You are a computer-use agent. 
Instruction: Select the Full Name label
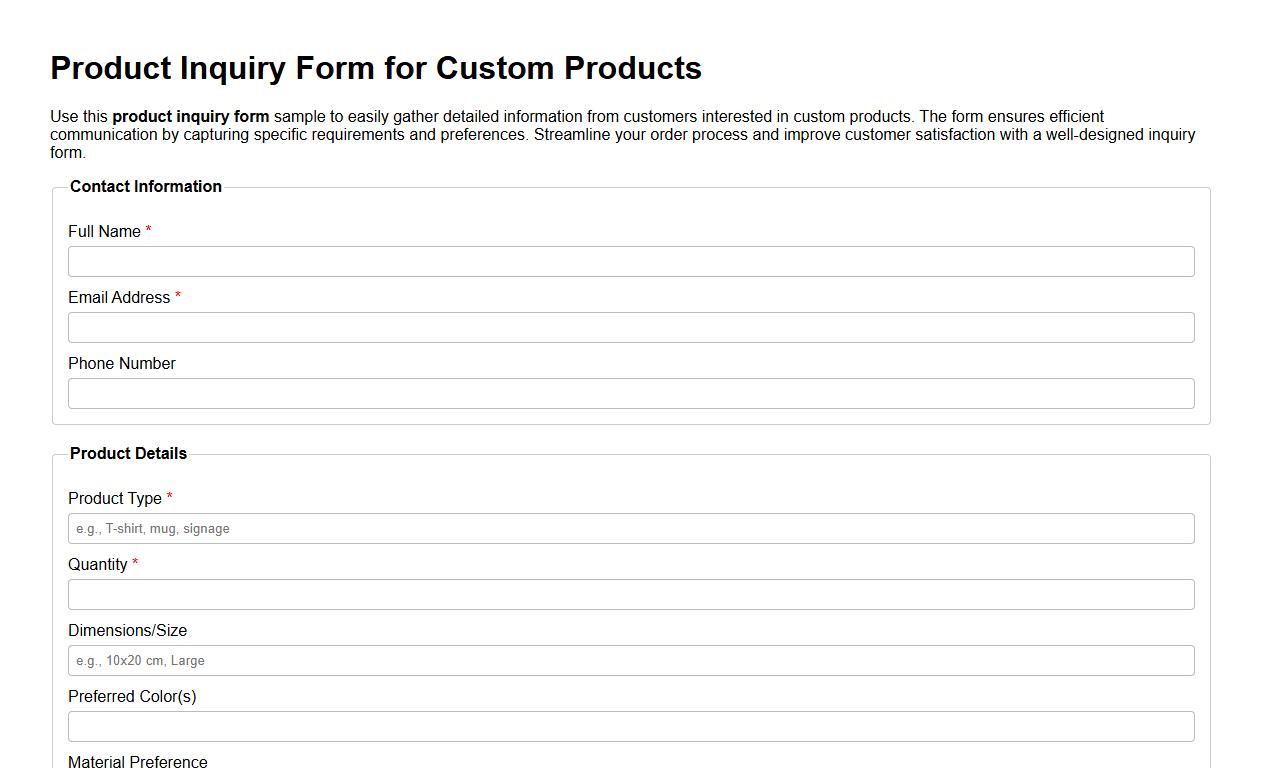coord(103,231)
